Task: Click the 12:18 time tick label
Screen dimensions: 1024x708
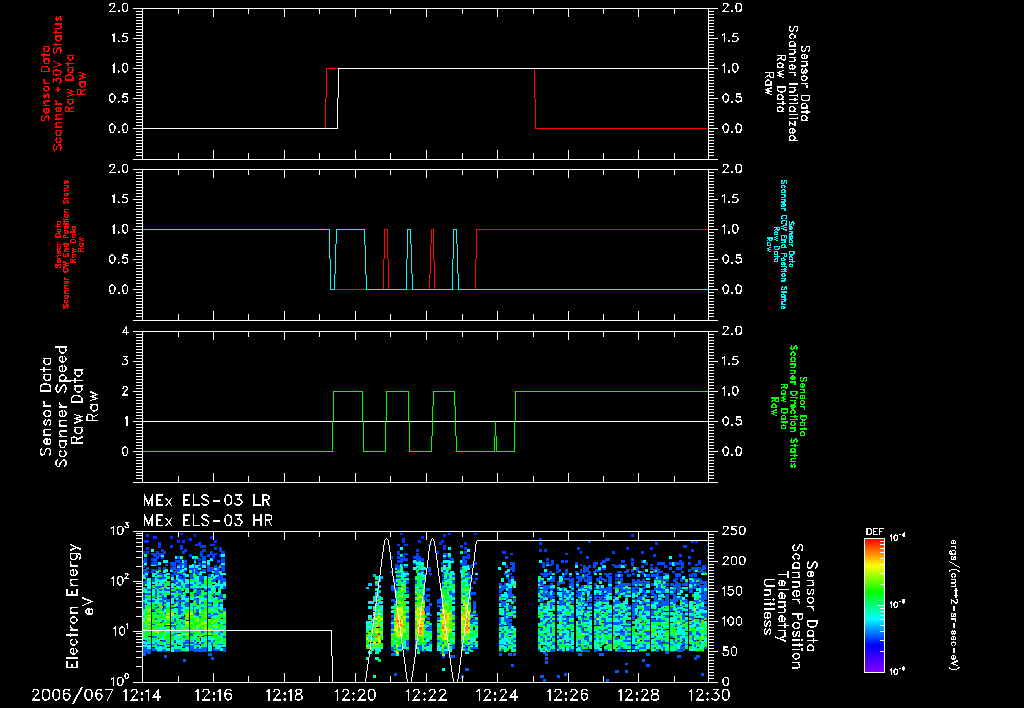Action: click(x=285, y=696)
